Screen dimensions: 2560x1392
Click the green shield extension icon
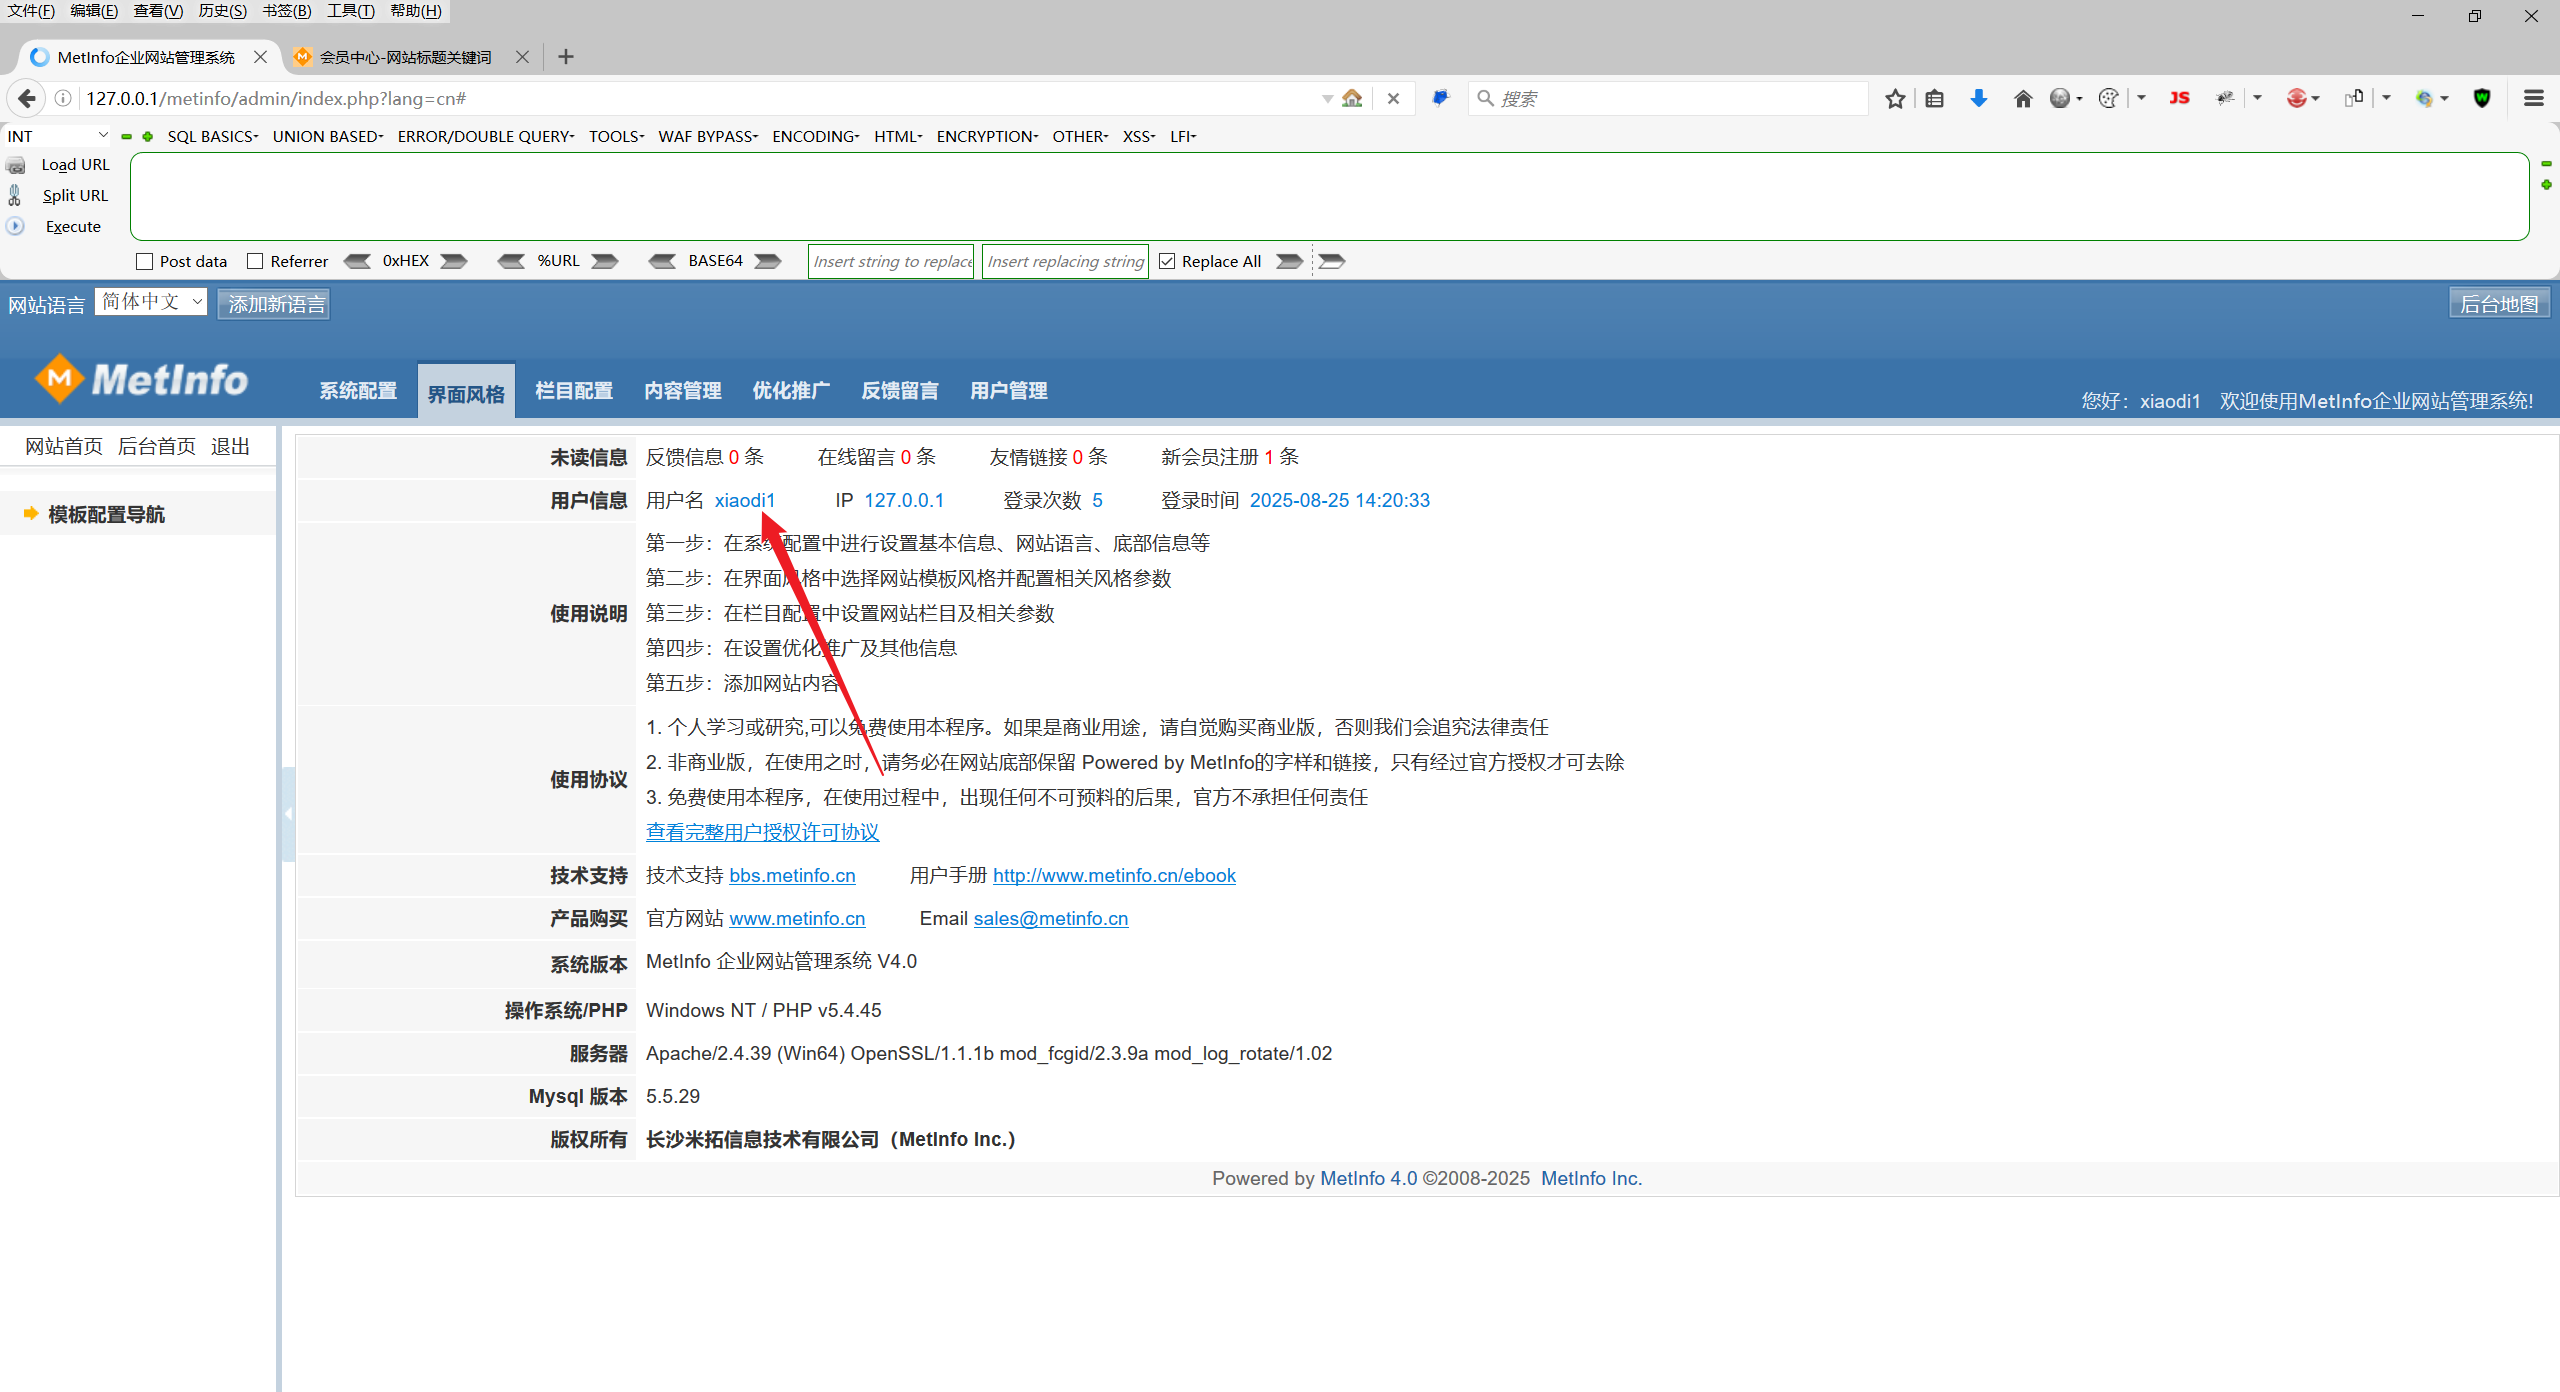point(2482,98)
